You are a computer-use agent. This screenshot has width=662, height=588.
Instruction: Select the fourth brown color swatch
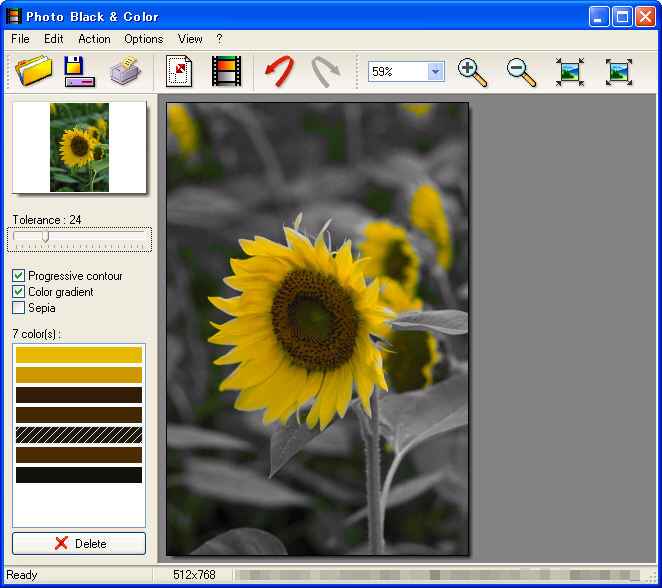click(79, 415)
